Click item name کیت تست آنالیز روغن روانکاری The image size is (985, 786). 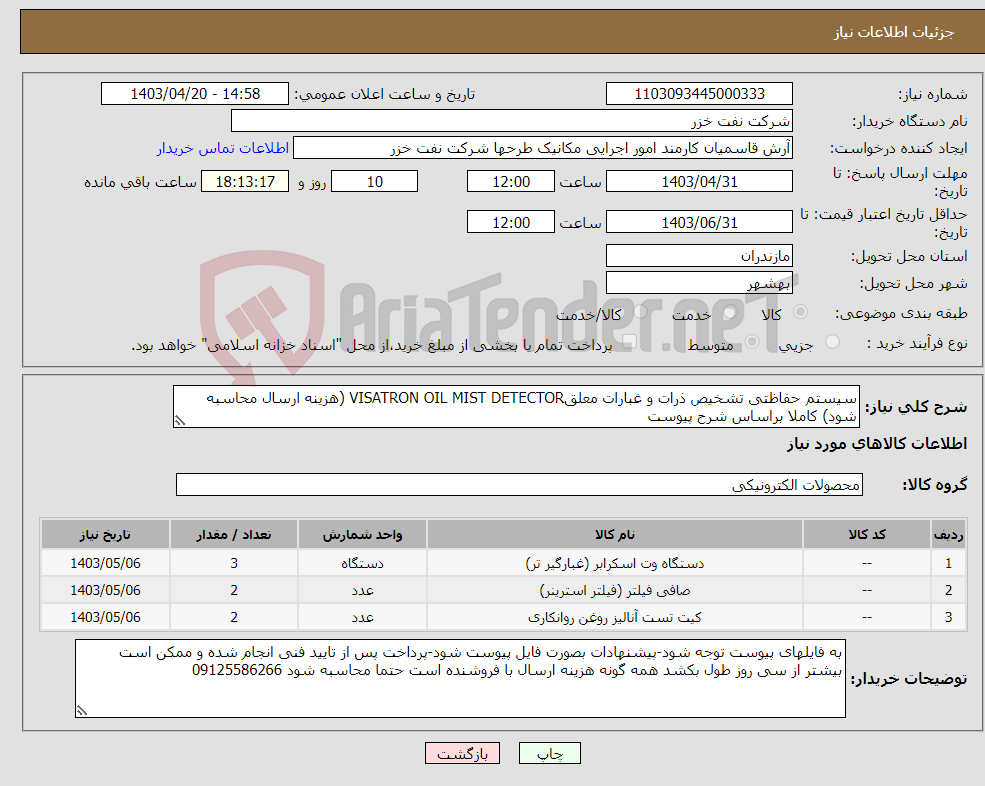(x=614, y=618)
